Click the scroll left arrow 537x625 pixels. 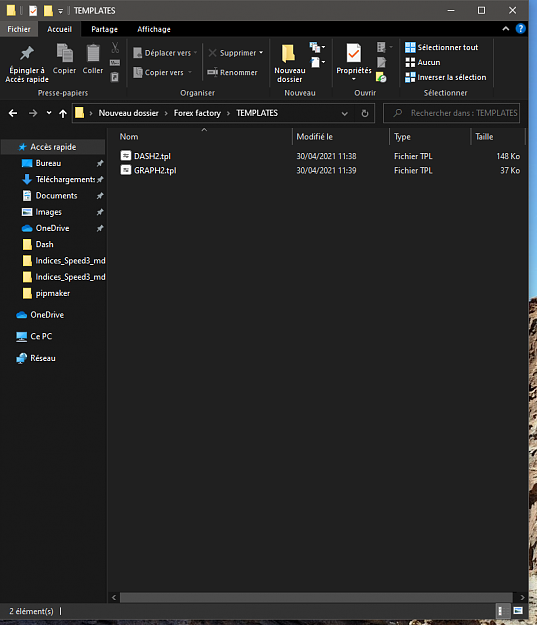click(114, 597)
